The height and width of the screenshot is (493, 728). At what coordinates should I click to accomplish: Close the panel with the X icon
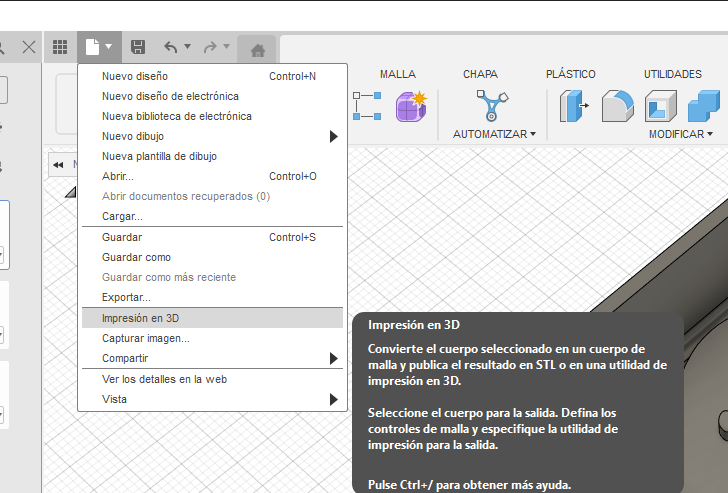click(x=29, y=47)
